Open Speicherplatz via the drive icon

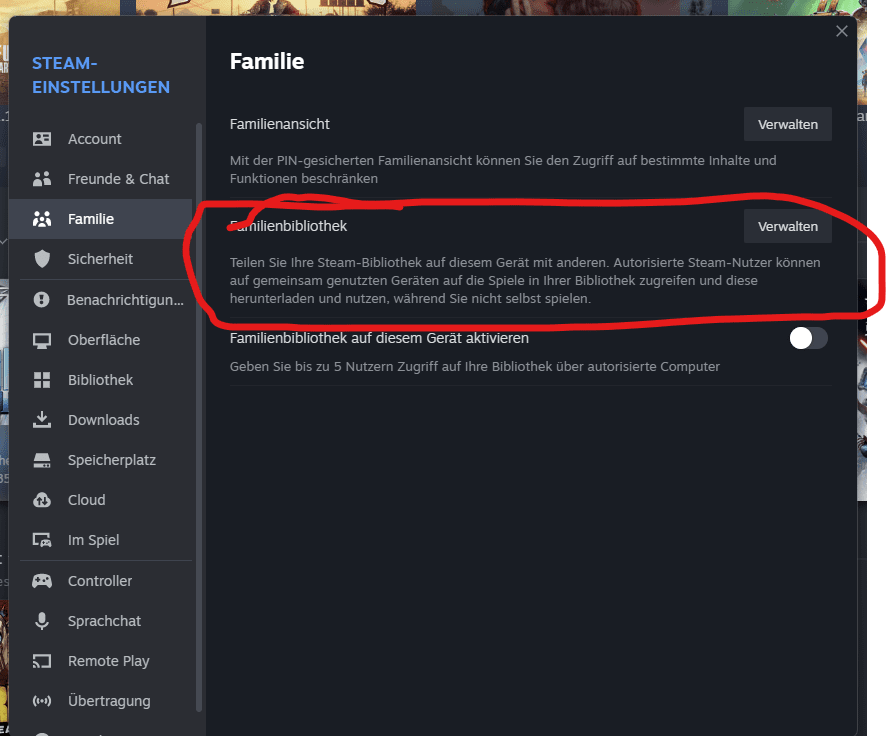[42, 460]
